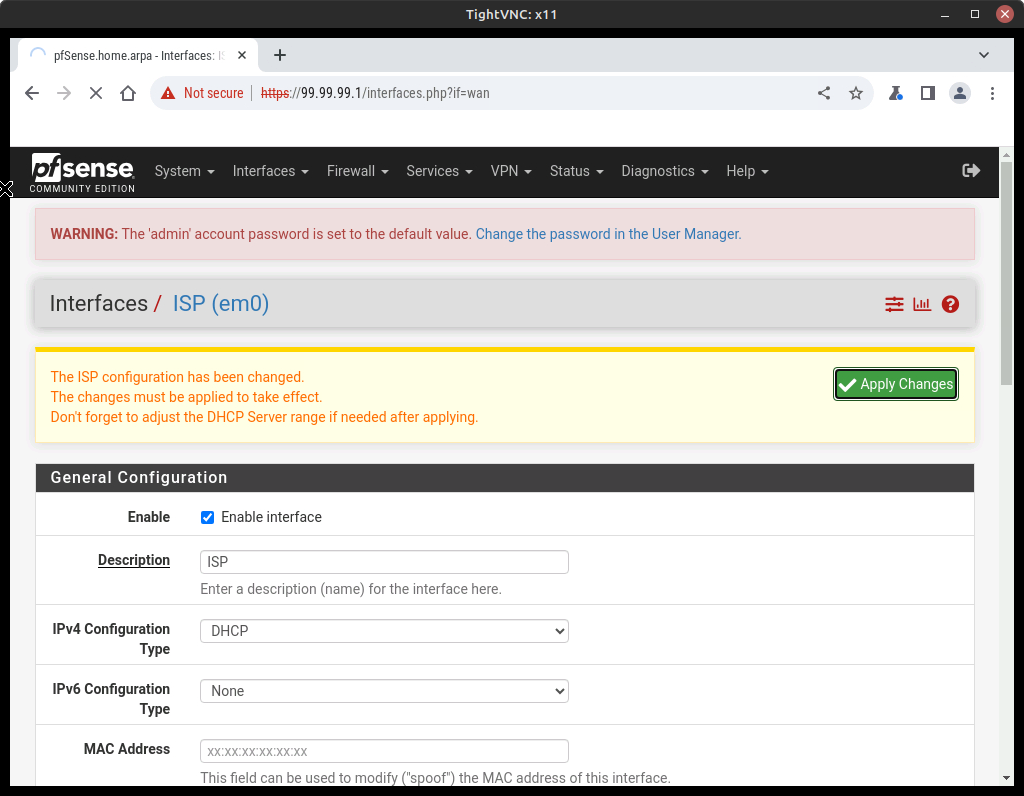Click the Not secure warning icon
The image size is (1024, 796).
[168, 93]
